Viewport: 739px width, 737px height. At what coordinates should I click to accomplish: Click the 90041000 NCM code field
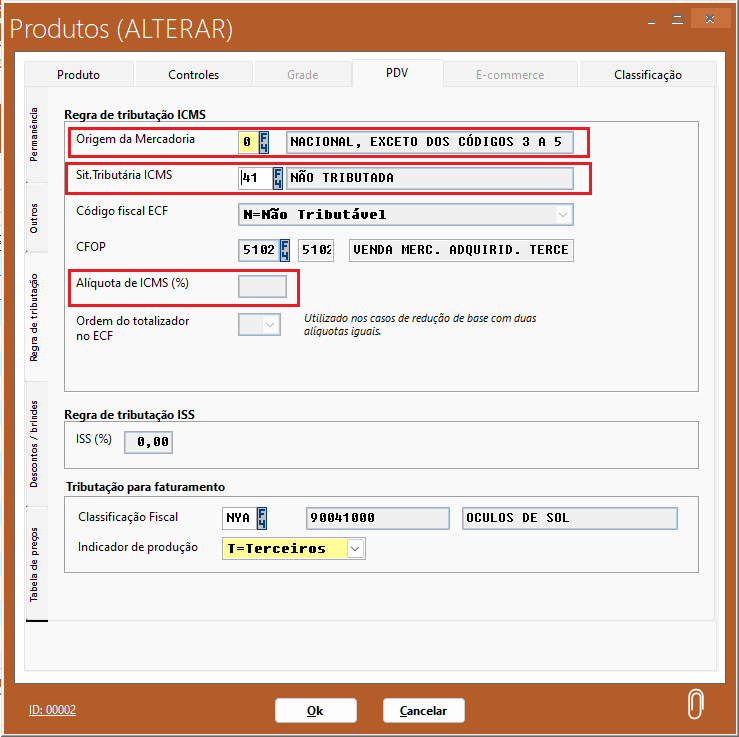coord(378,518)
